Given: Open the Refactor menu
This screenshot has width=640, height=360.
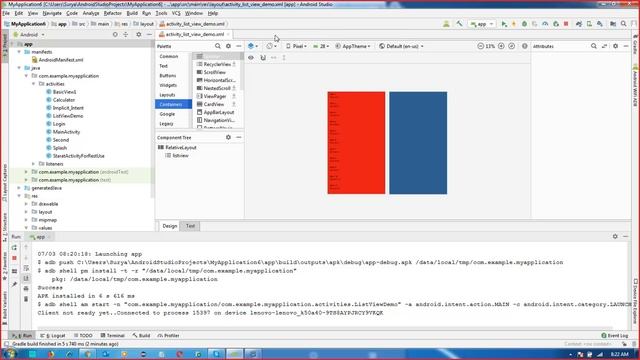Looking at the screenshot, I should coord(112,13).
